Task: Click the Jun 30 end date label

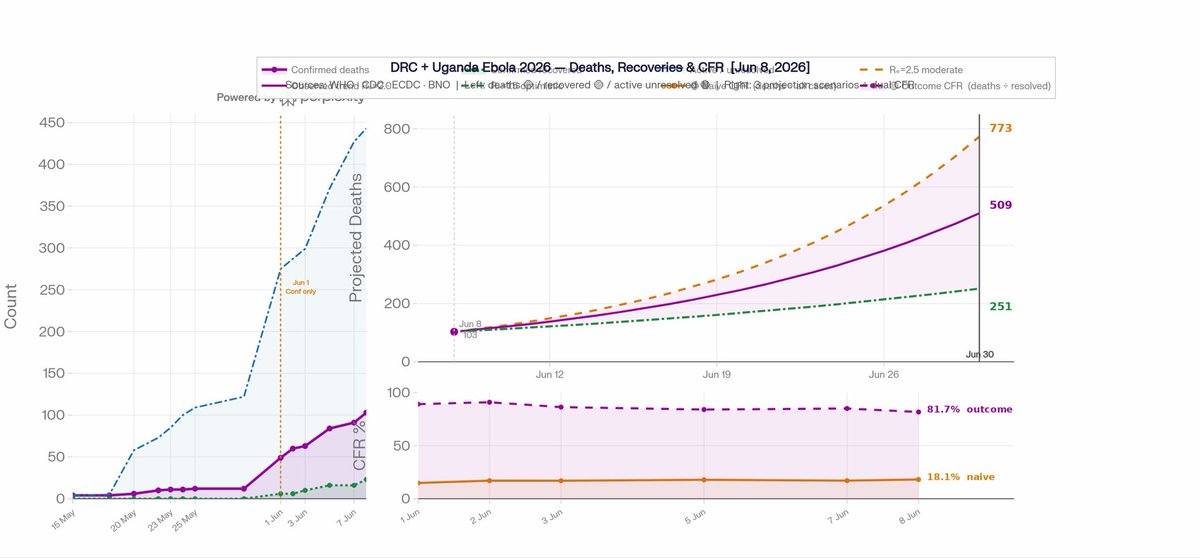Action: [x=980, y=355]
